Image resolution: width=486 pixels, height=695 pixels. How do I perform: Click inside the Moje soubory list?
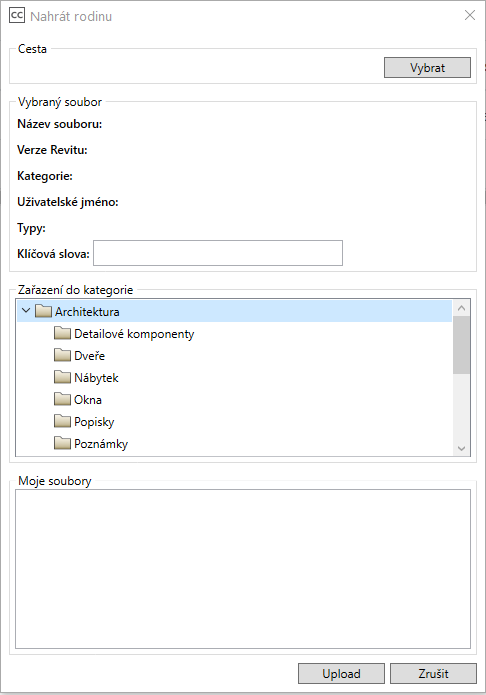(243, 569)
